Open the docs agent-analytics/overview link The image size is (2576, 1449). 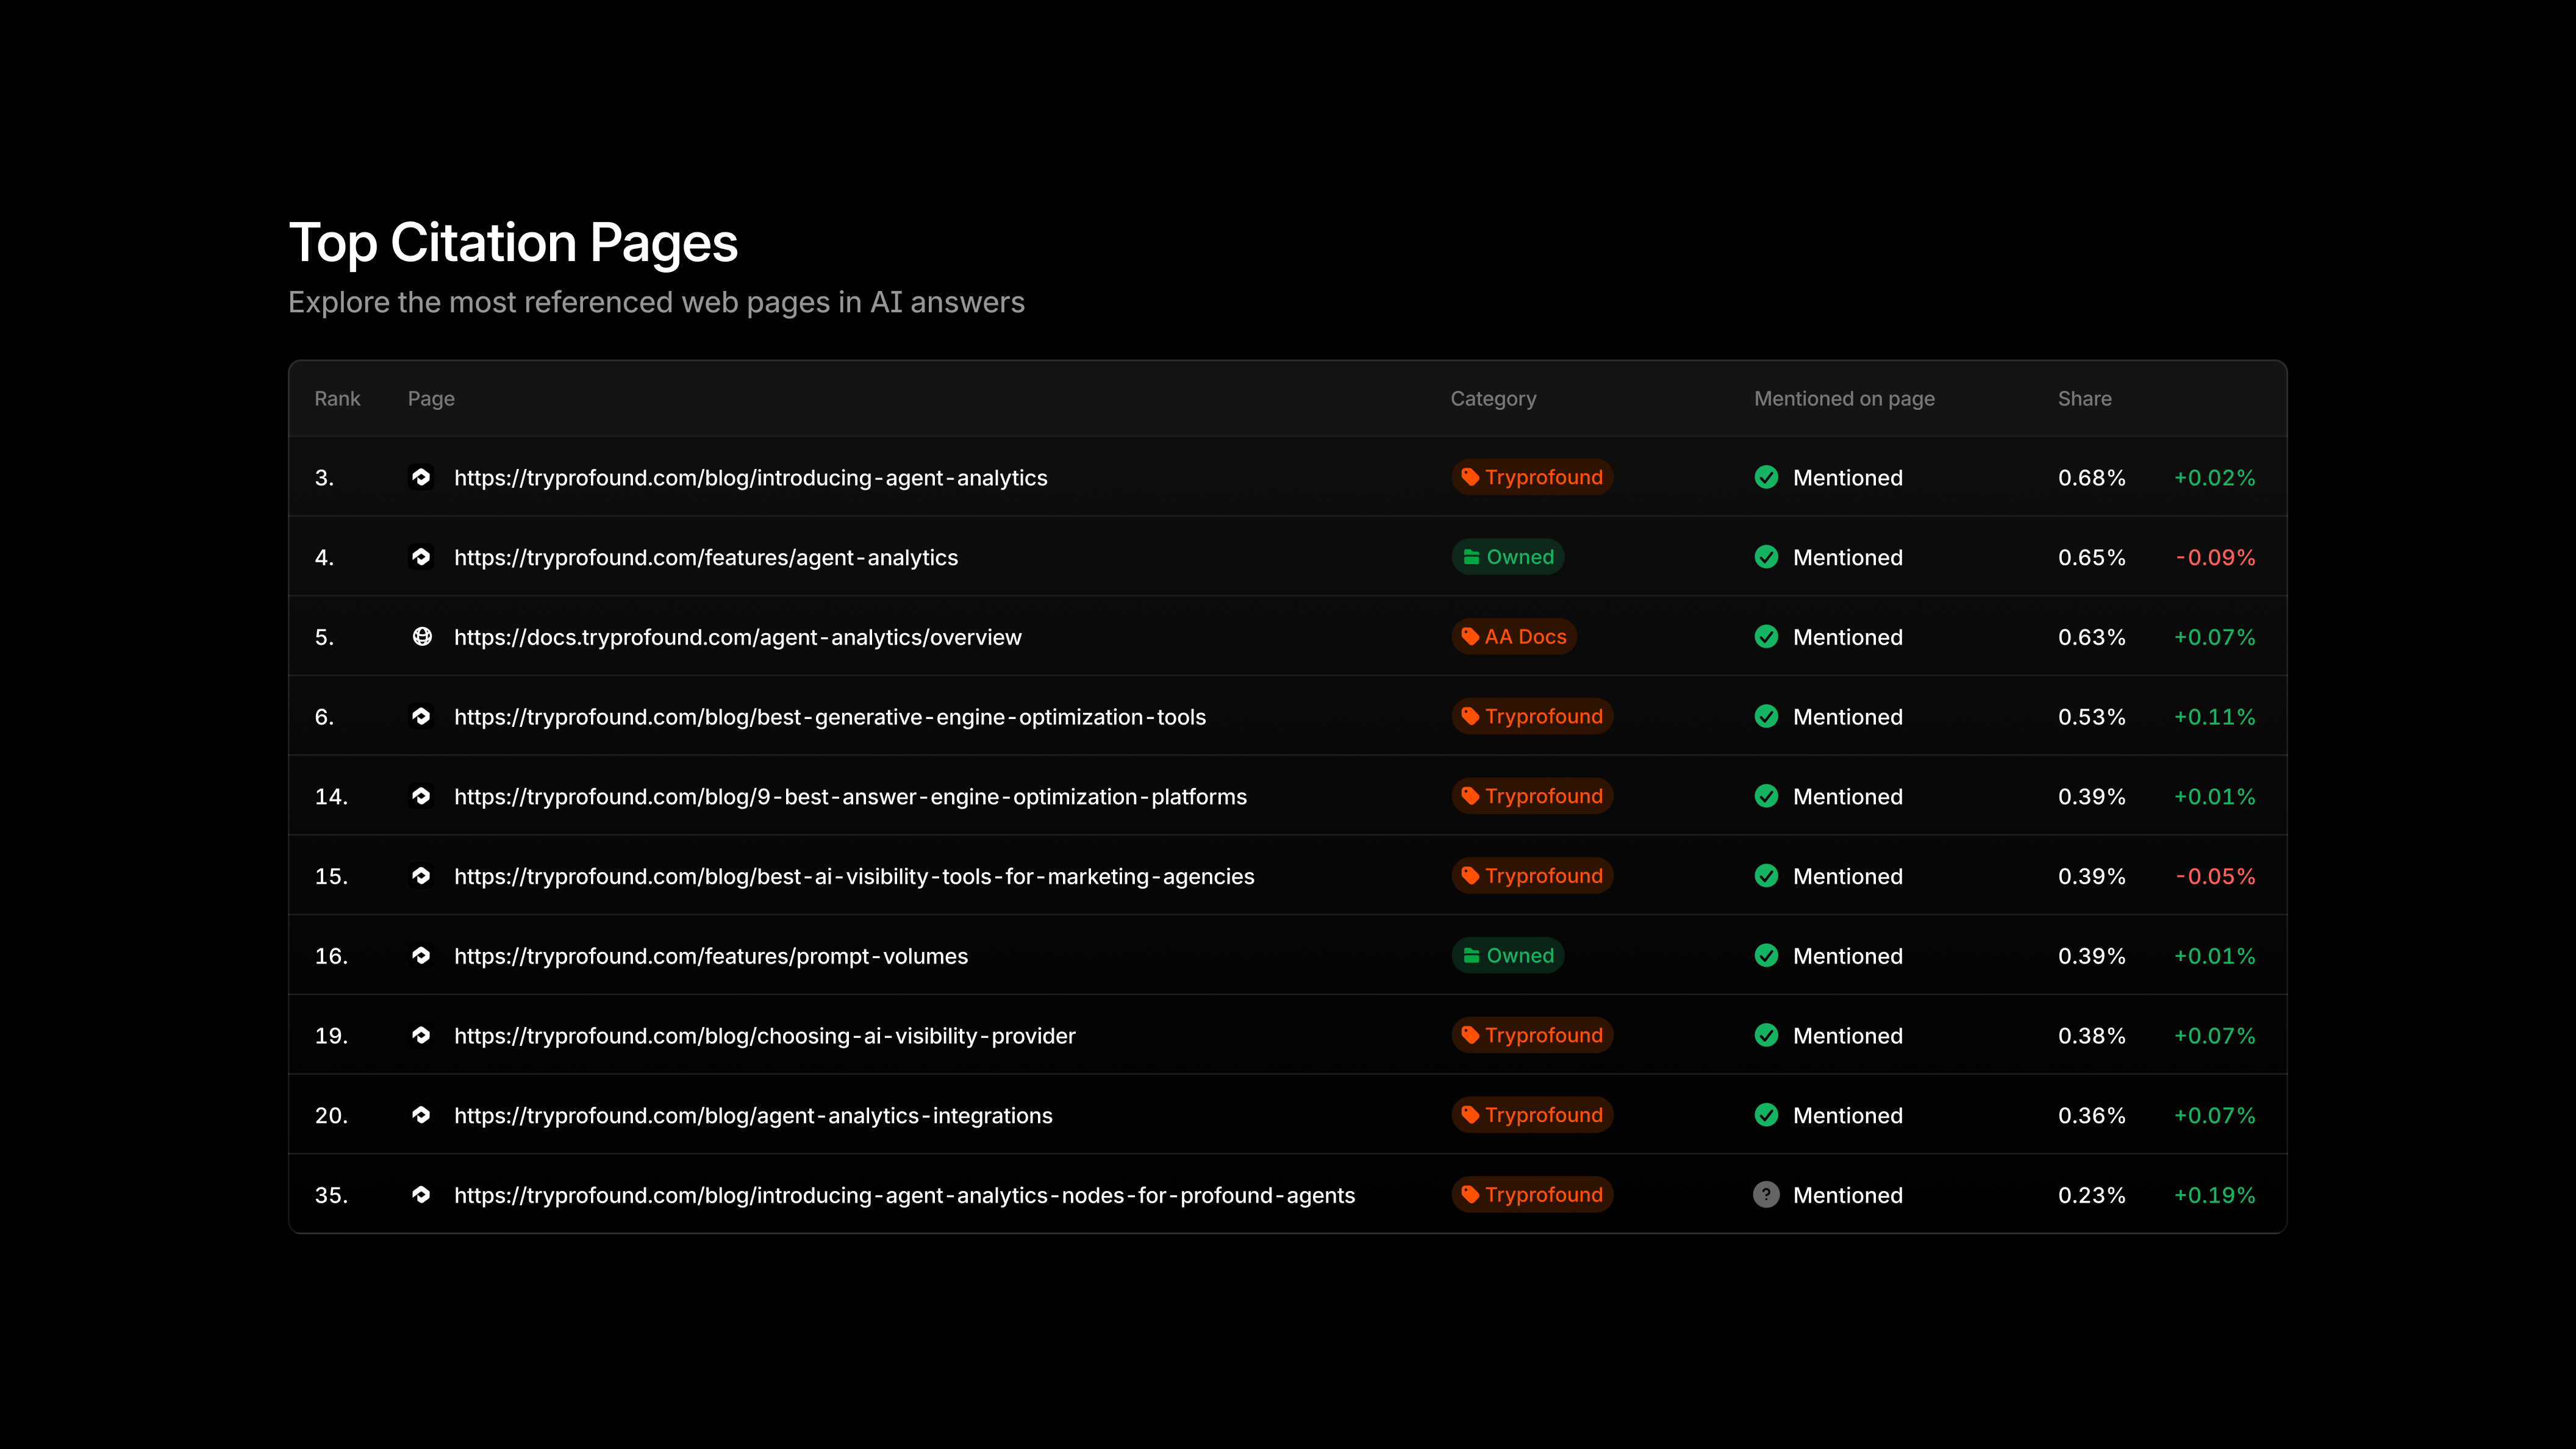738,637
